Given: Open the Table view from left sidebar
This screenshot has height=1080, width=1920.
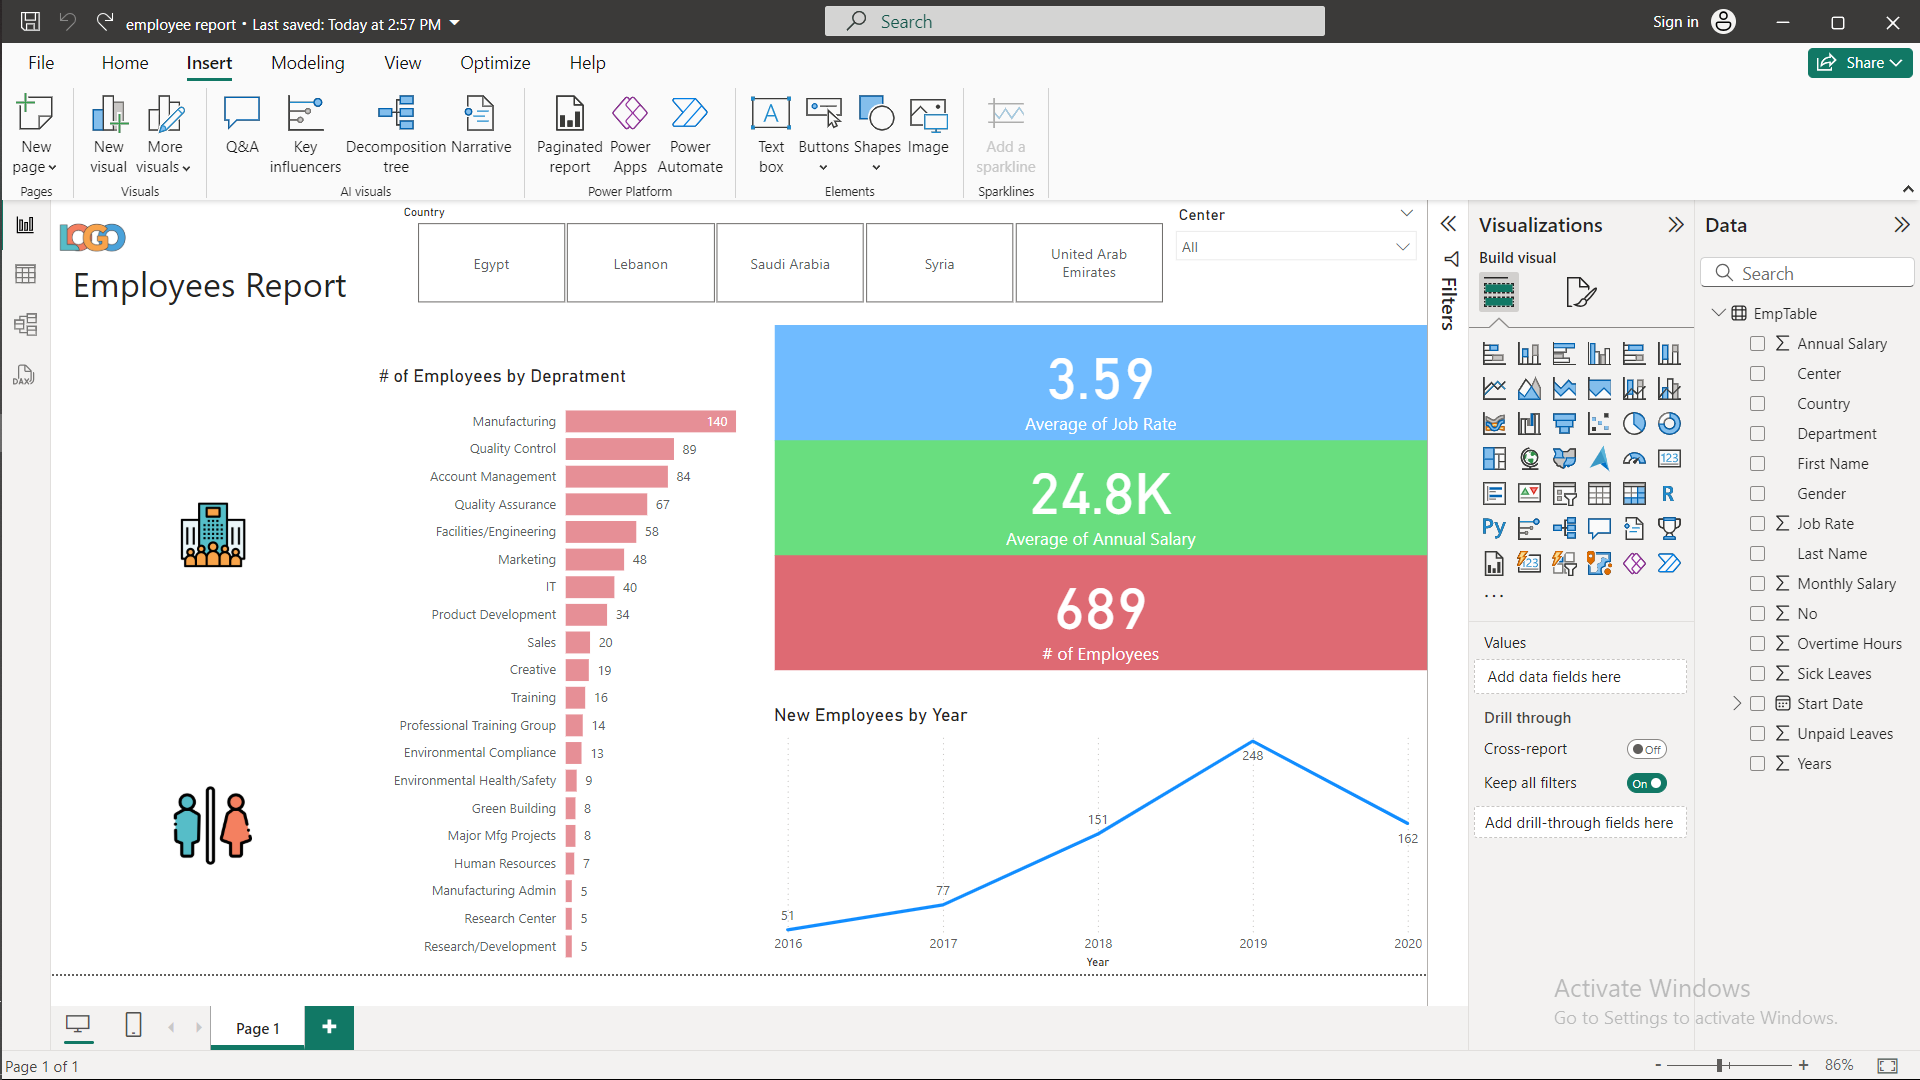Looking at the screenshot, I should [x=26, y=274].
